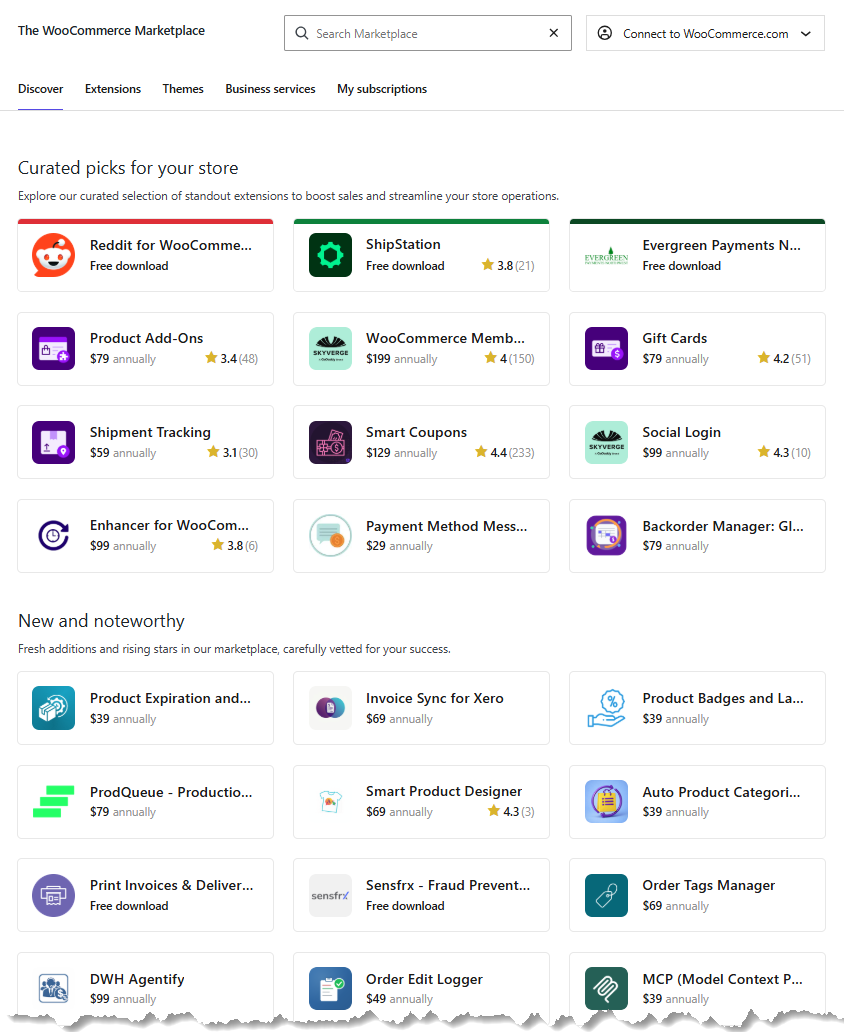The width and height of the screenshot is (844, 1032).
Task: Open Order Tags Manager title link
Action: click(x=708, y=885)
